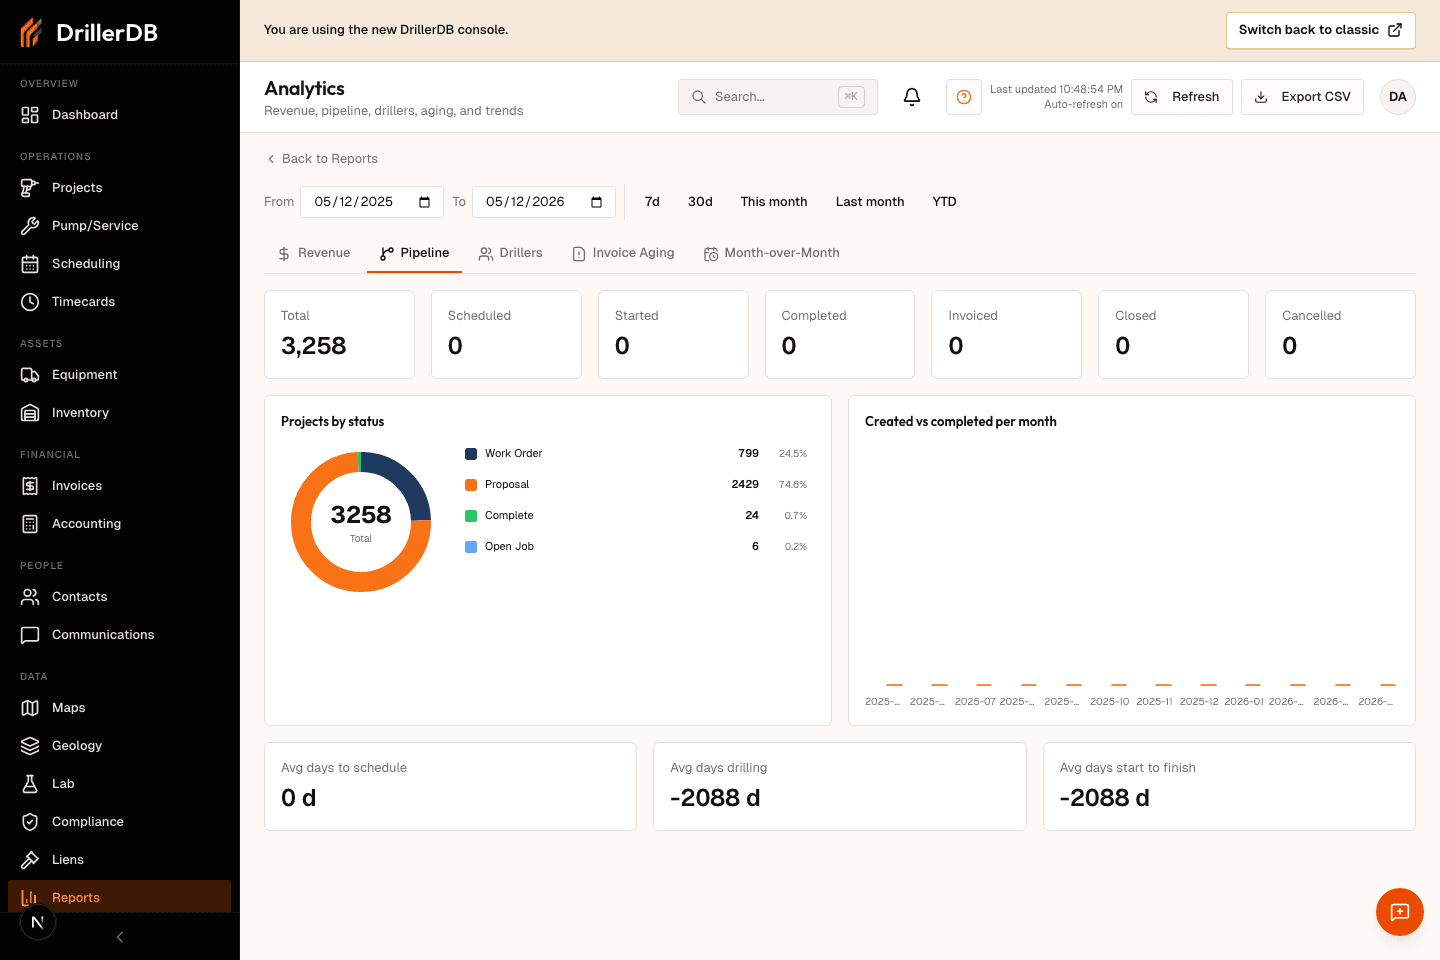Open Lab from the sidebar
The image size is (1440, 960).
[x=119, y=784]
